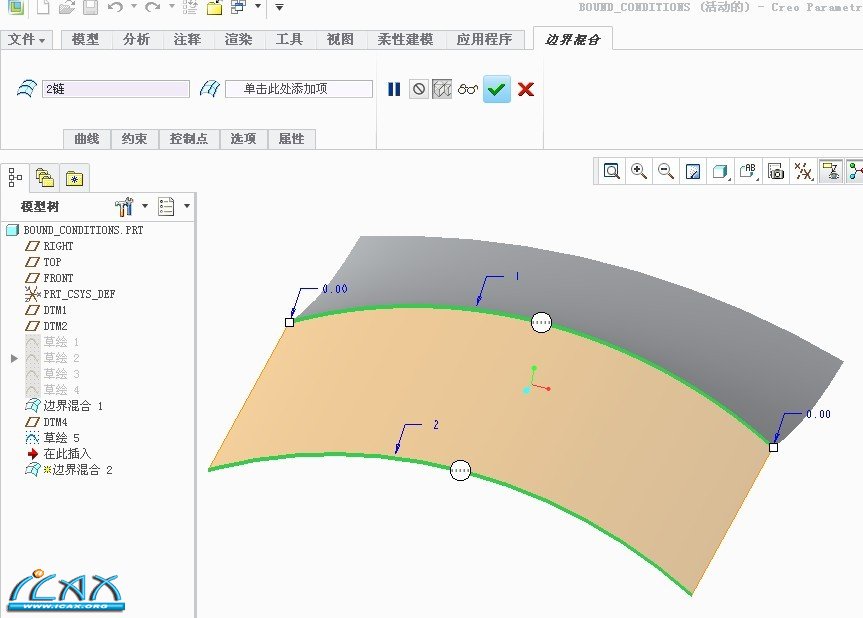Open the 控制点 panel
The image size is (863, 618).
(x=189, y=139)
